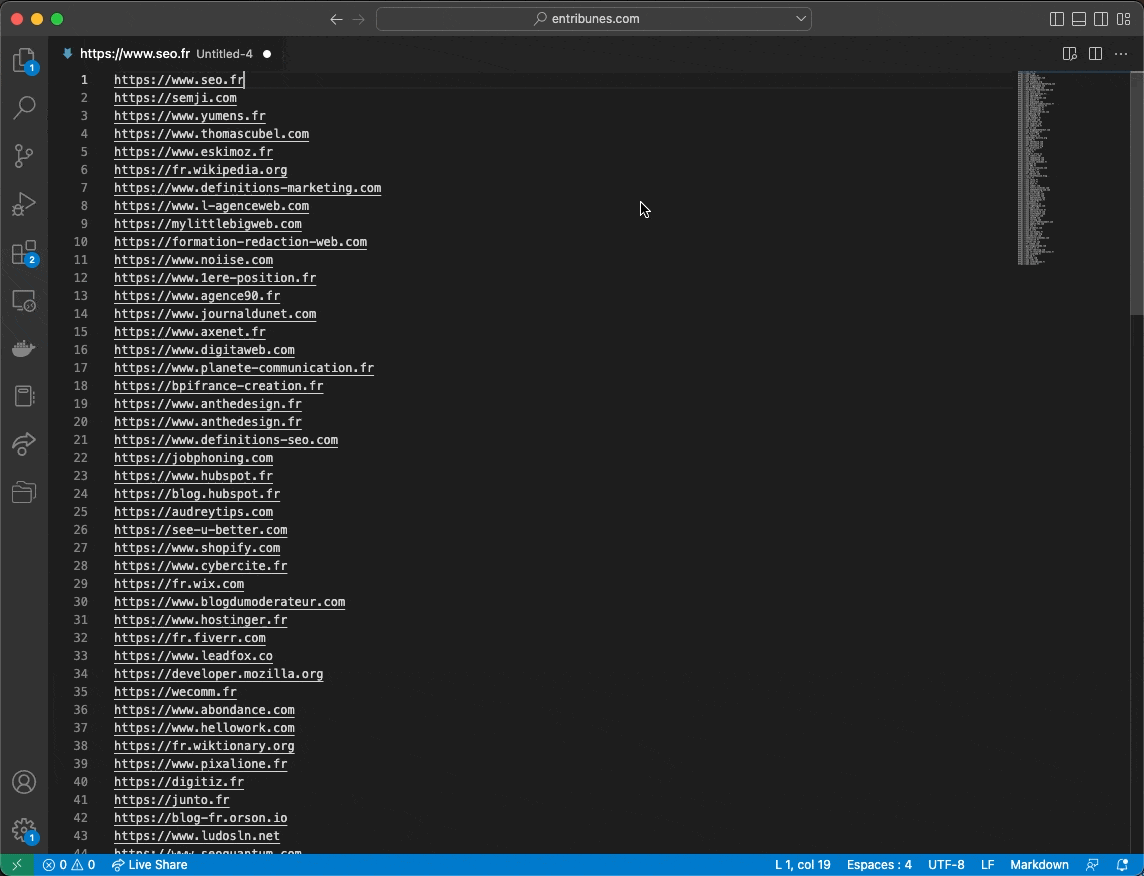Click the https://www.abondance.com line

(x=204, y=710)
